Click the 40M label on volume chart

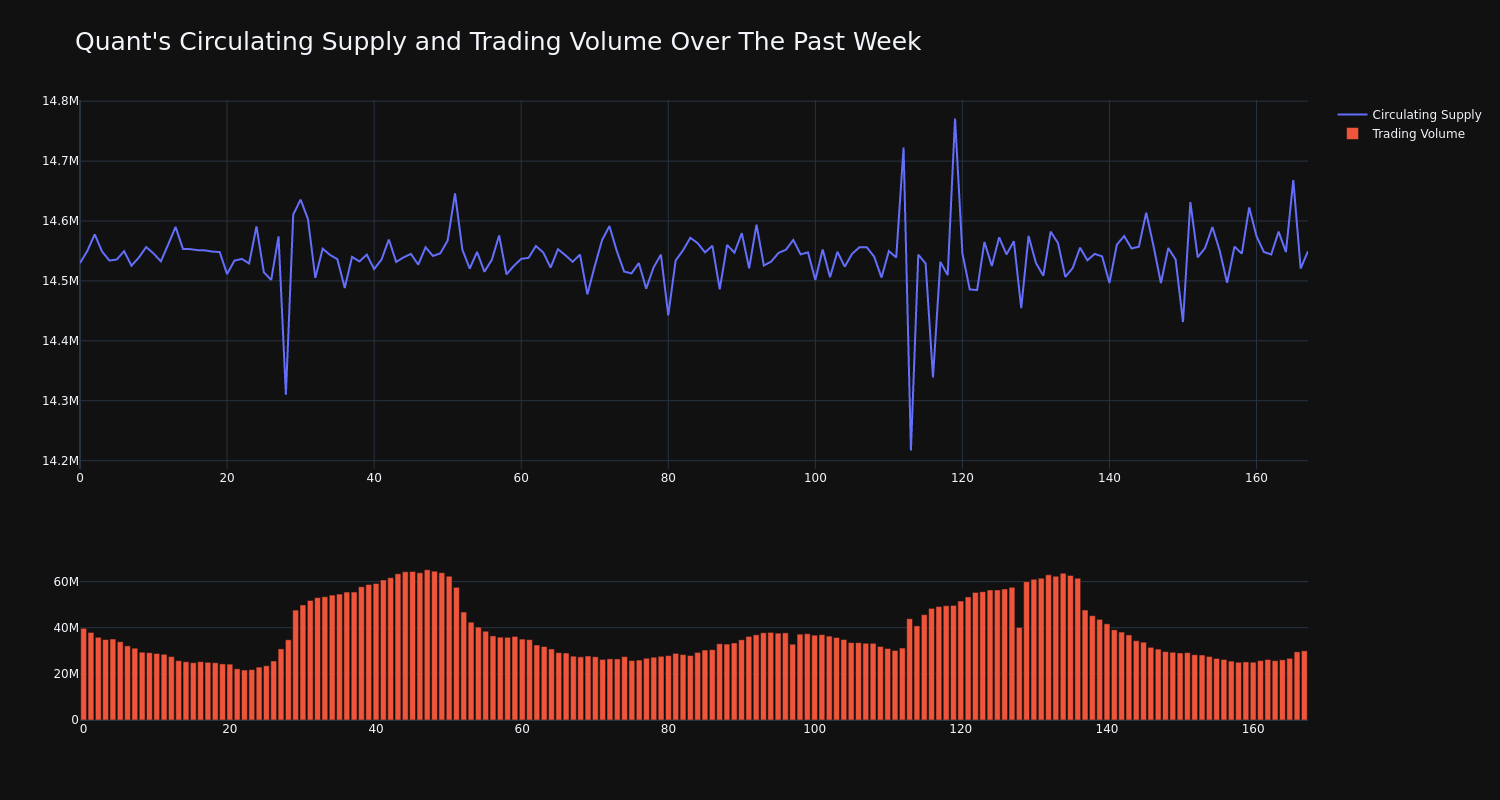tap(66, 628)
